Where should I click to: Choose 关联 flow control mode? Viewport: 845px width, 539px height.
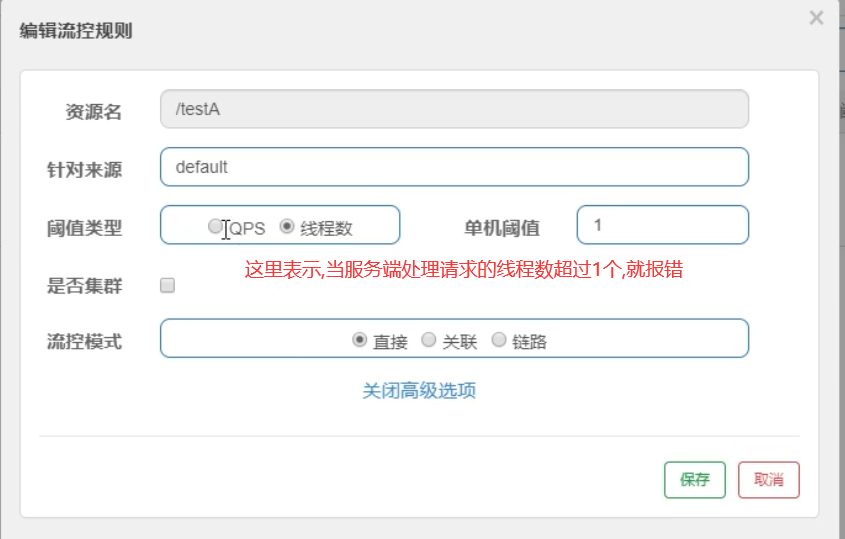428,340
